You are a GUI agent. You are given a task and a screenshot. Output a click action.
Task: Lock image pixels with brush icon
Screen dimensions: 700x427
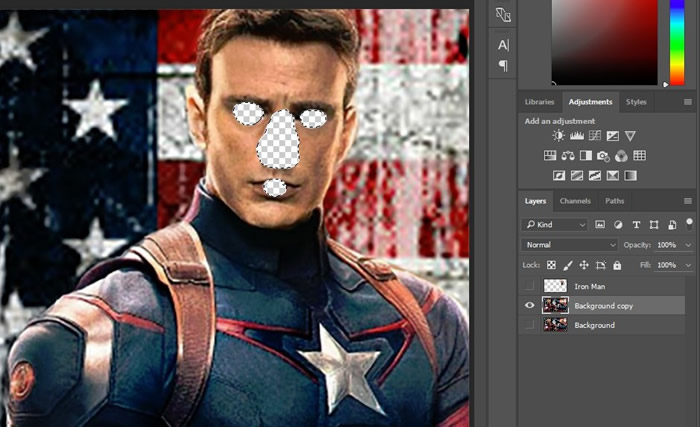568,265
